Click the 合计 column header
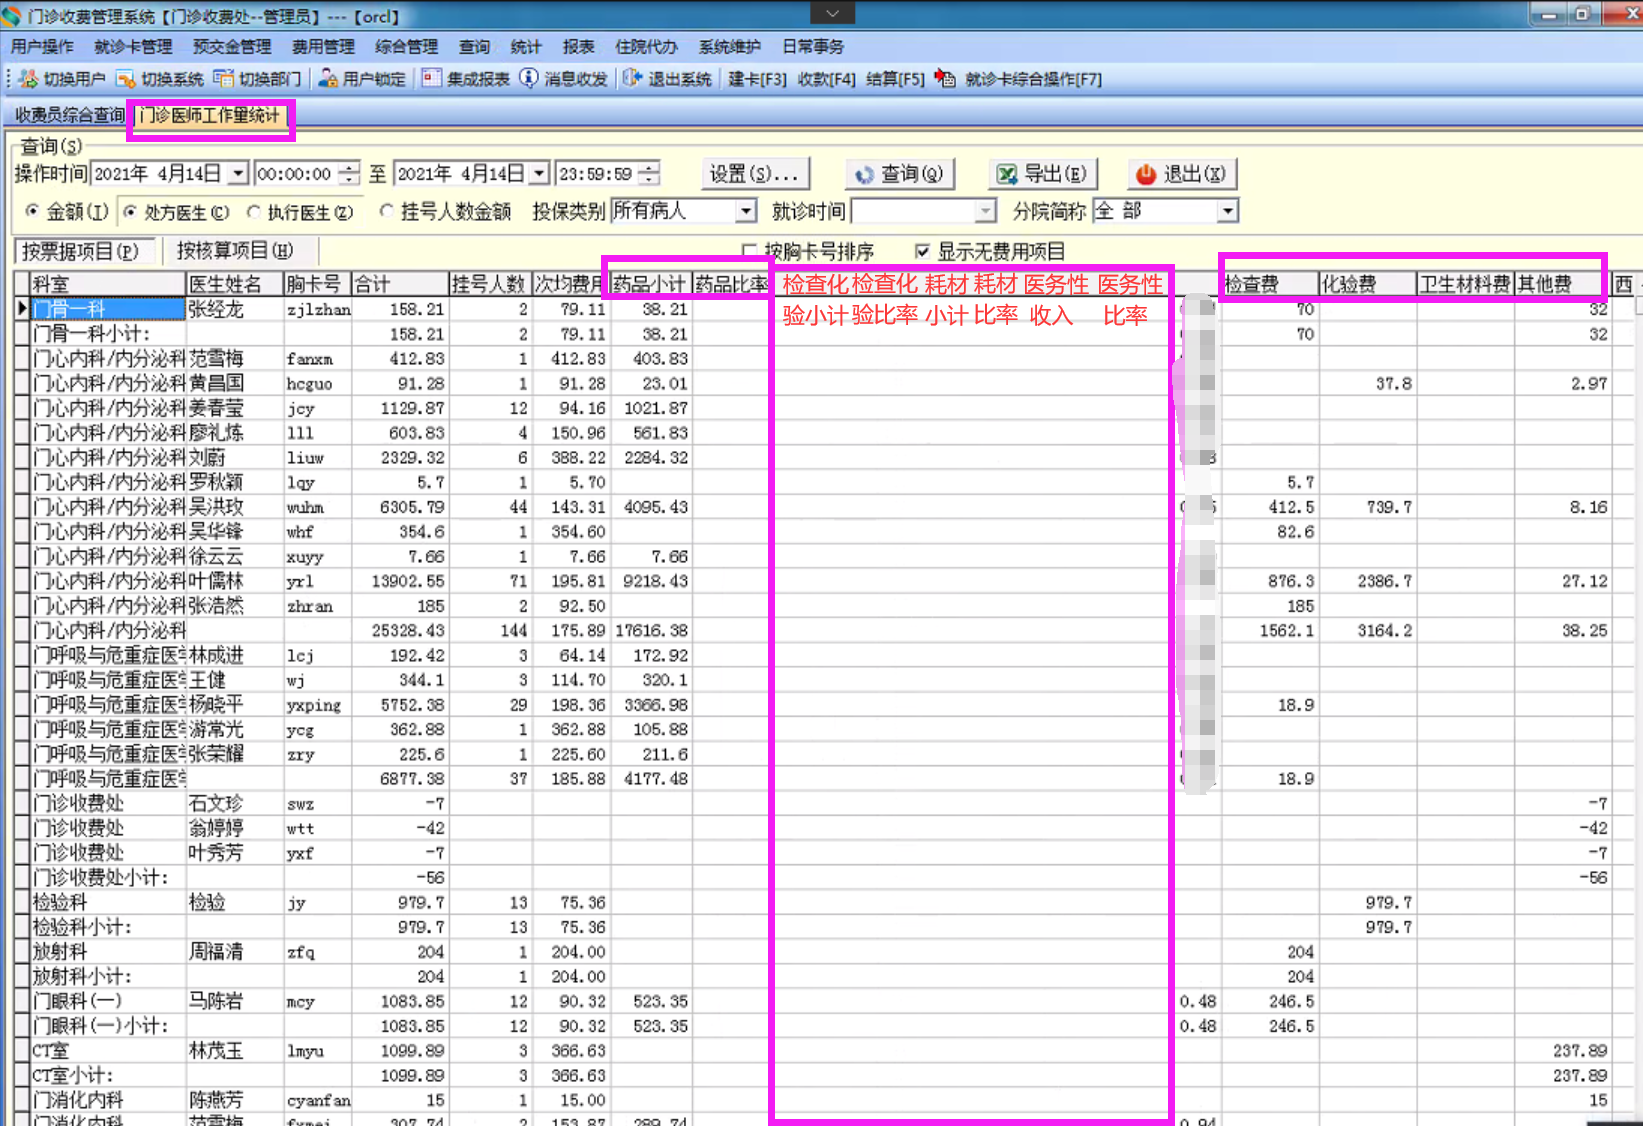This screenshot has height=1126, width=1643. (400, 284)
